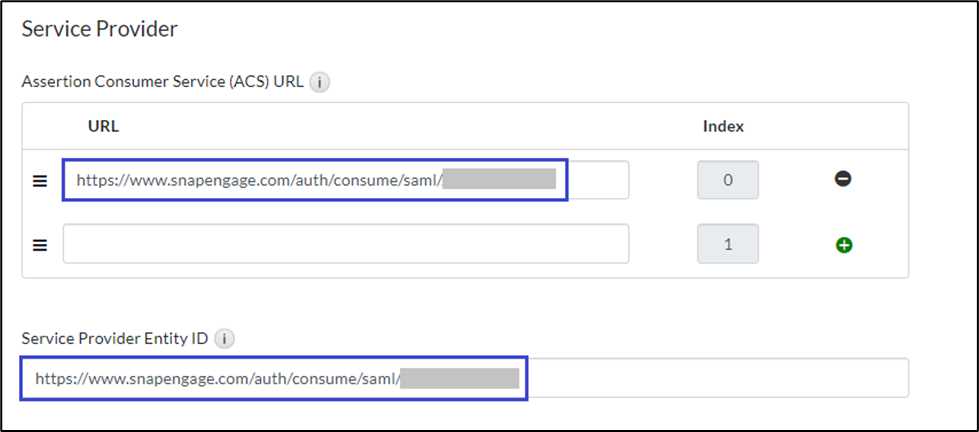This screenshot has width=979, height=432.
Task: Click the info icon beside ACS URL label
Action: click(320, 83)
